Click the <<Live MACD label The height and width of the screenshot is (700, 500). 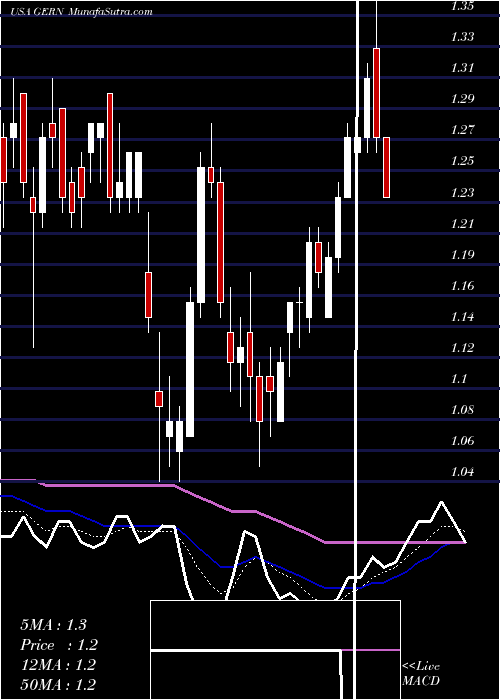[421, 674]
